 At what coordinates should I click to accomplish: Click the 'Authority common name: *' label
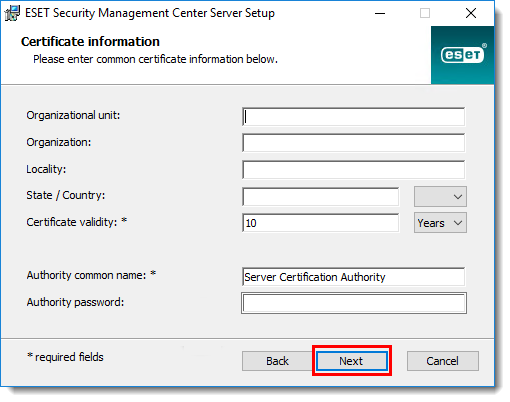pos(91,275)
